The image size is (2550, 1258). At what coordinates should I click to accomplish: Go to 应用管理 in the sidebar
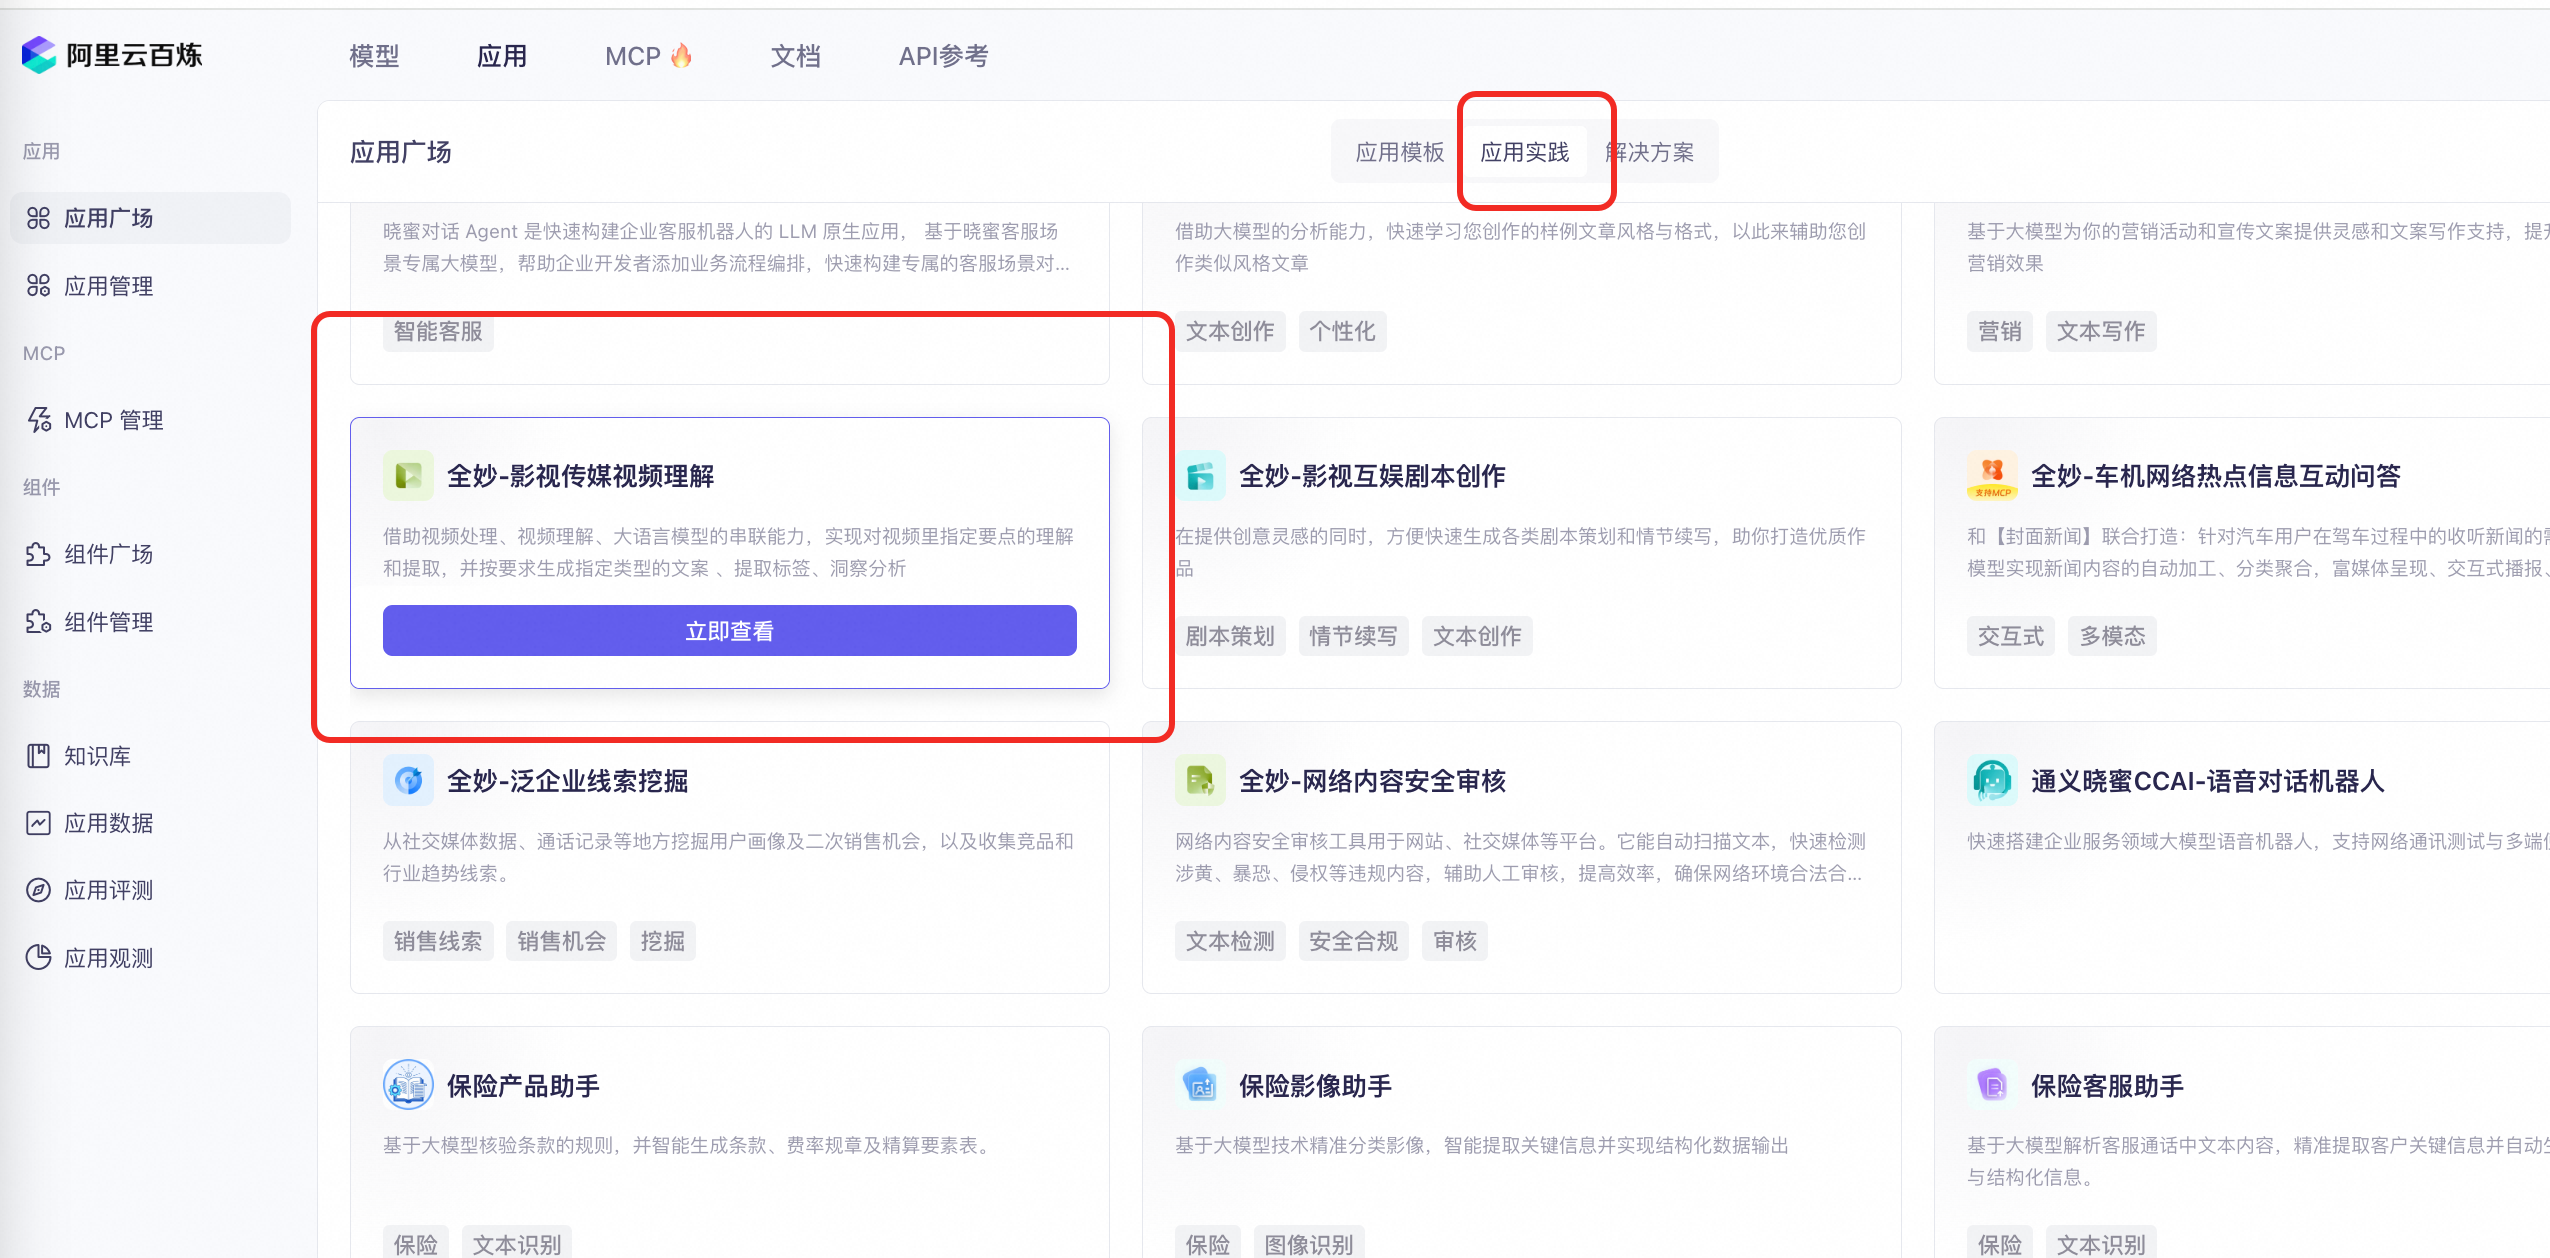(150, 286)
